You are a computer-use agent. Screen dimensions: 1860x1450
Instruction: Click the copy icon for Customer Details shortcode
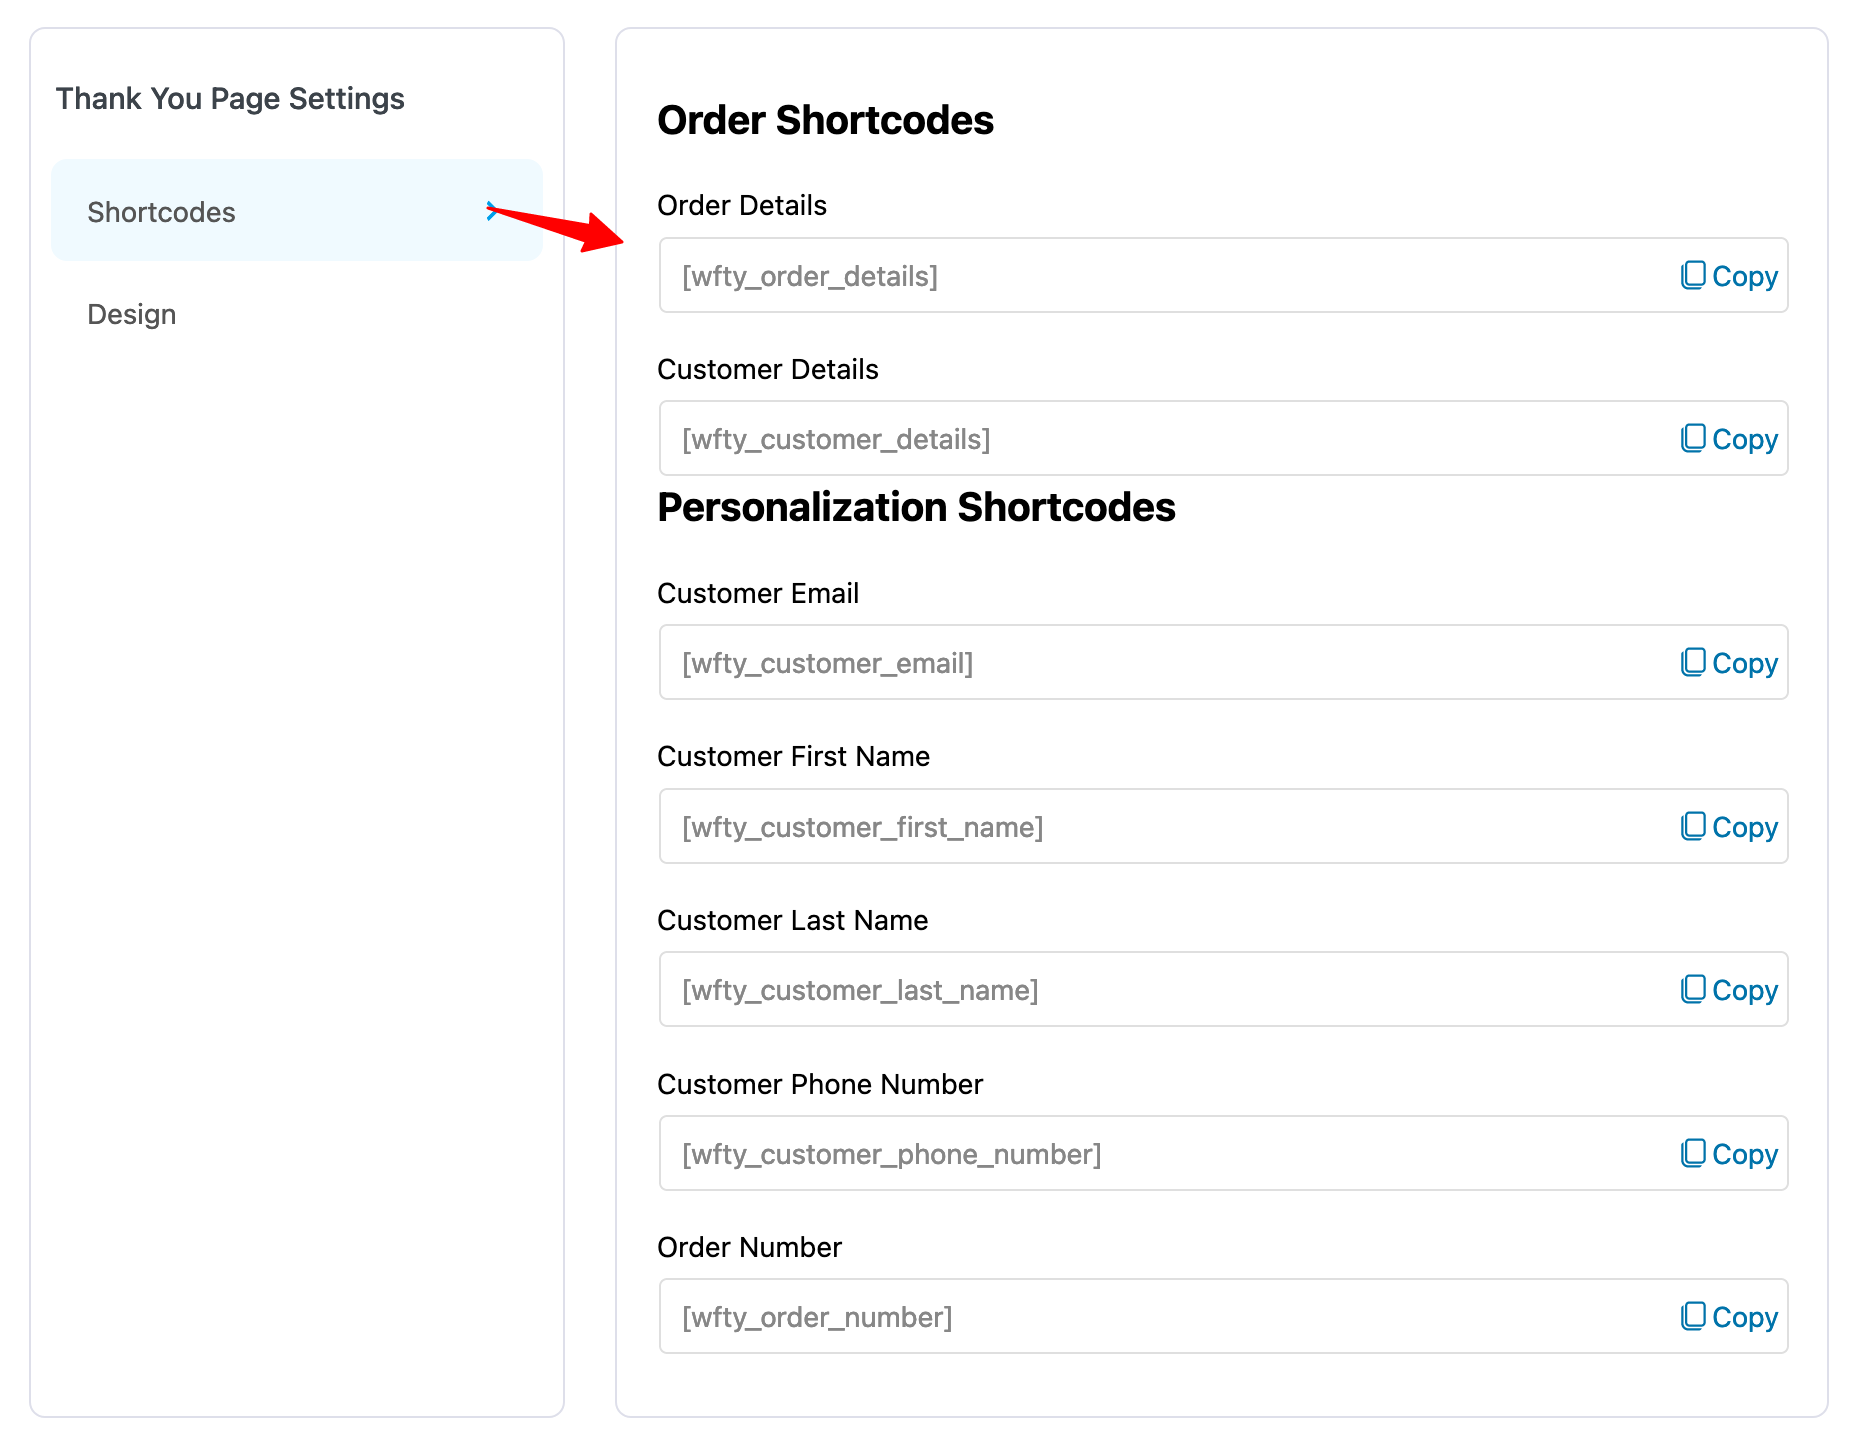point(1694,438)
